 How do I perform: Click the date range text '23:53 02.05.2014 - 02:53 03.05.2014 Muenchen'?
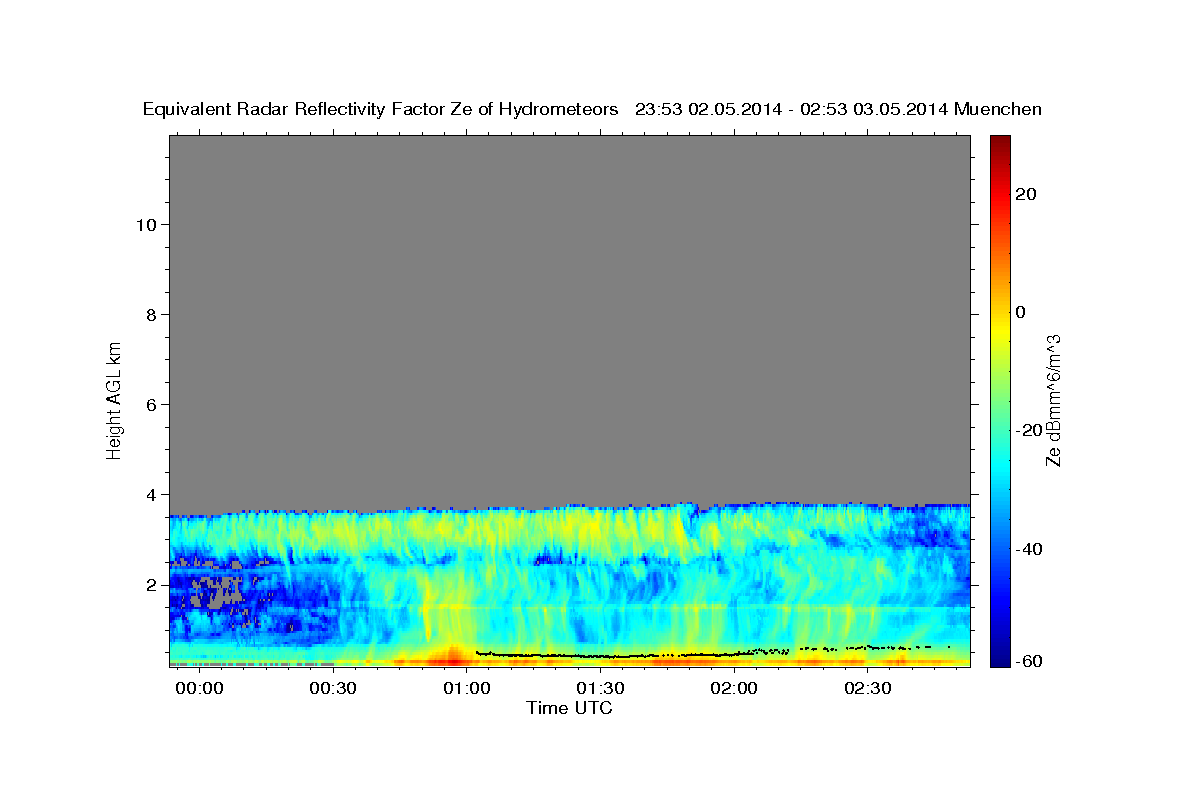(x=838, y=110)
